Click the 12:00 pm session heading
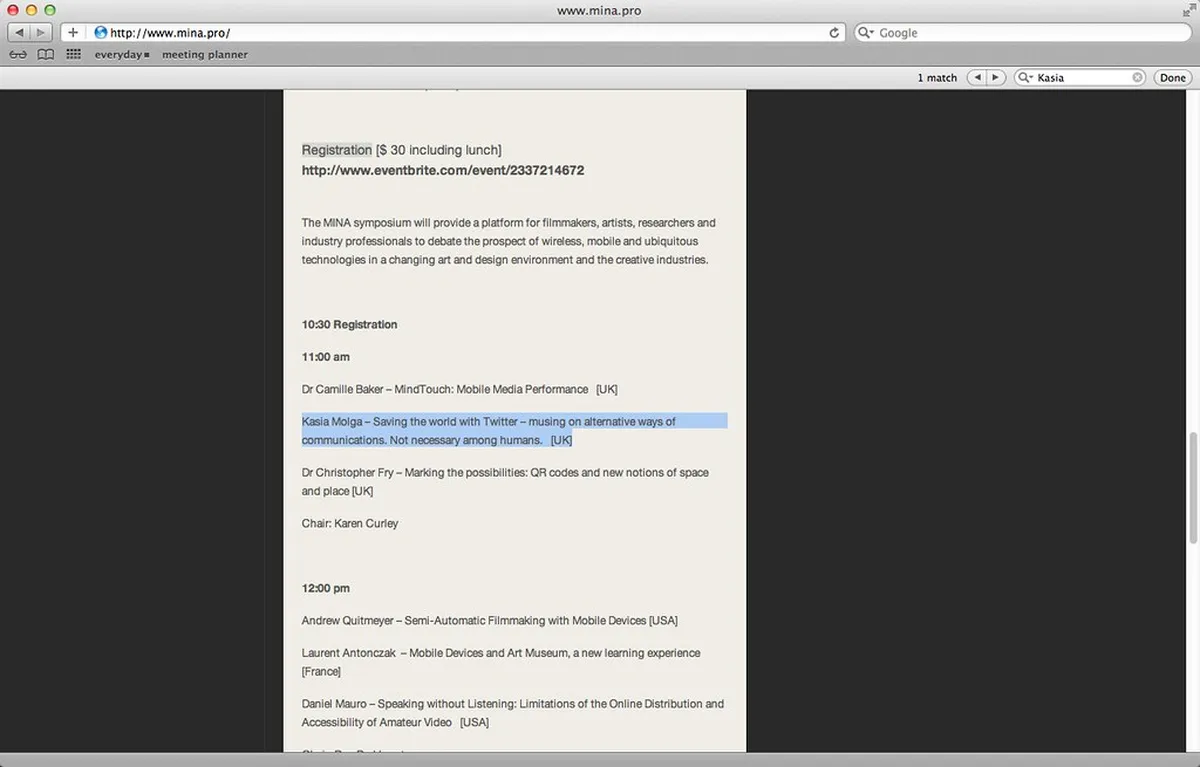The width and height of the screenshot is (1200, 767). point(326,589)
